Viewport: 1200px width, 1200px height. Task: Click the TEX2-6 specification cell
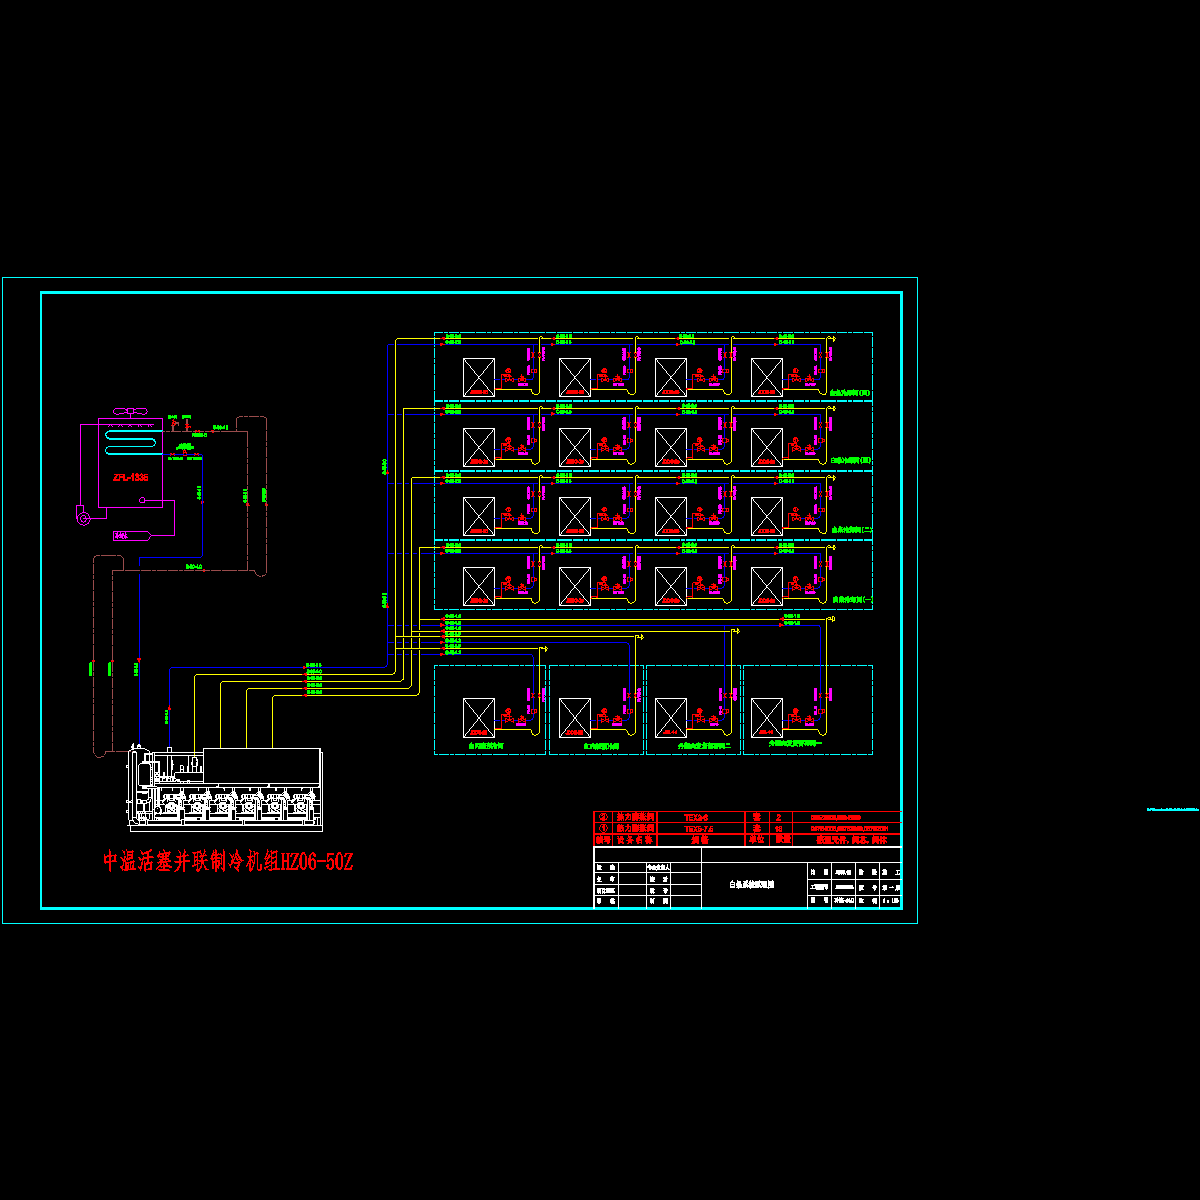coord(695,817)
